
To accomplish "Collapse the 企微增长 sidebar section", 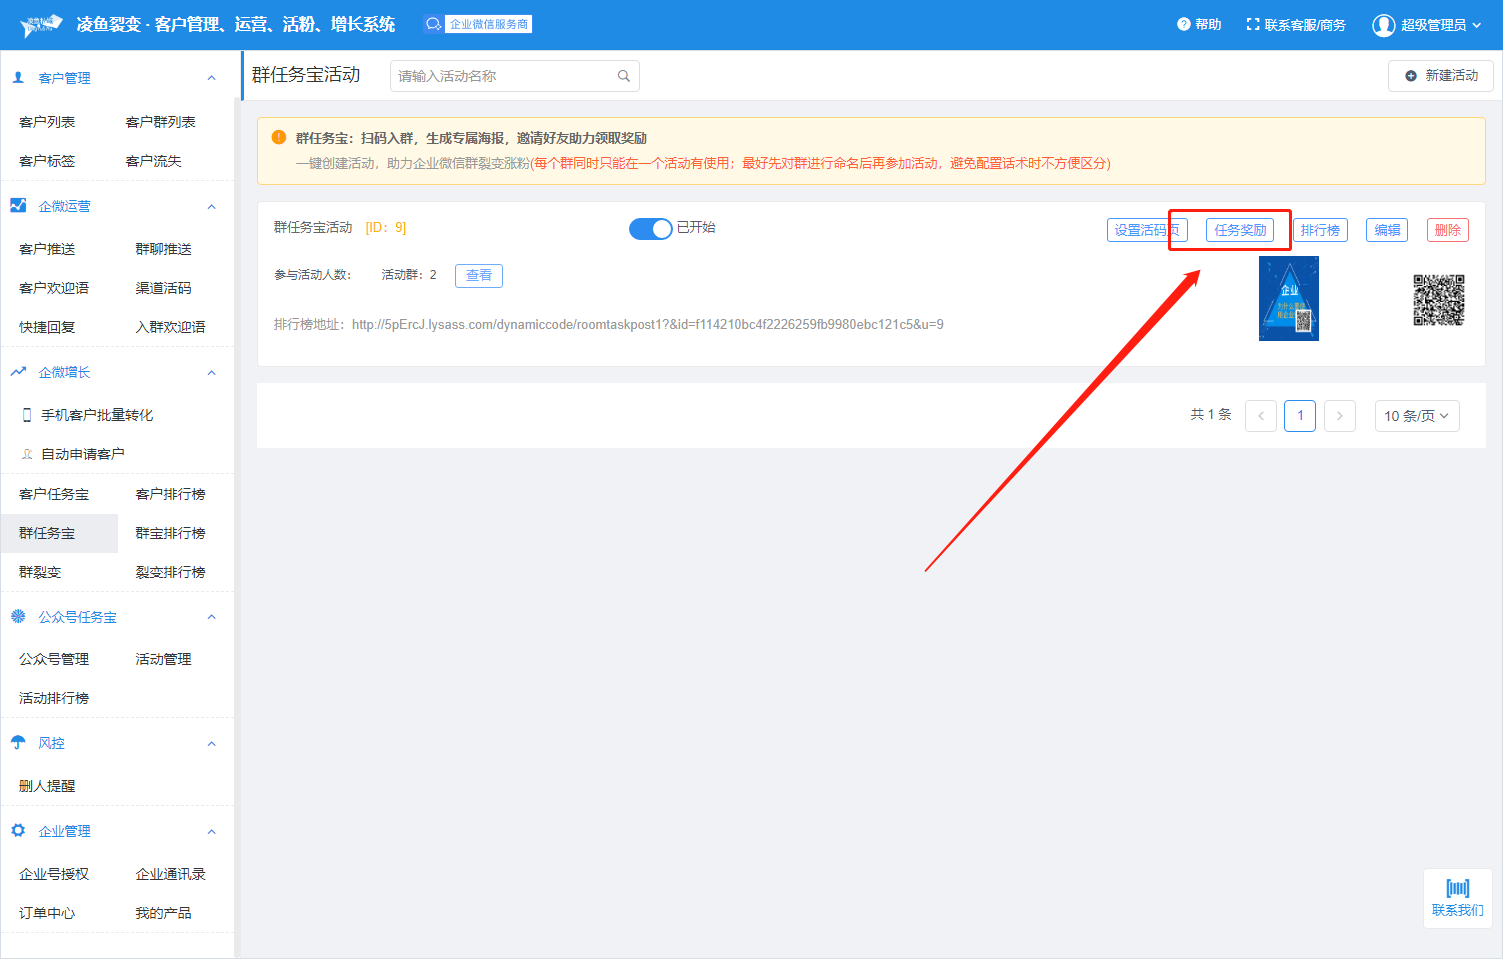I will (211, 373).
